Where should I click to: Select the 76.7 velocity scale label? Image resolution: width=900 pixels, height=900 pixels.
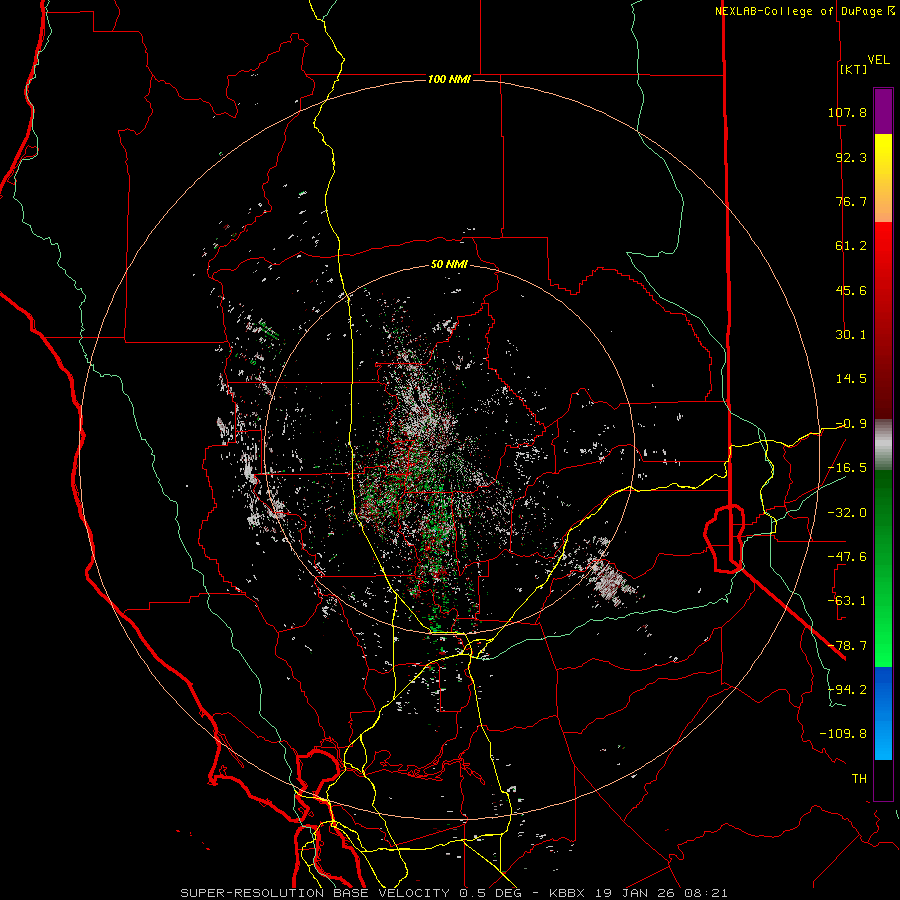pyautogui.click(x=851, y=201)
